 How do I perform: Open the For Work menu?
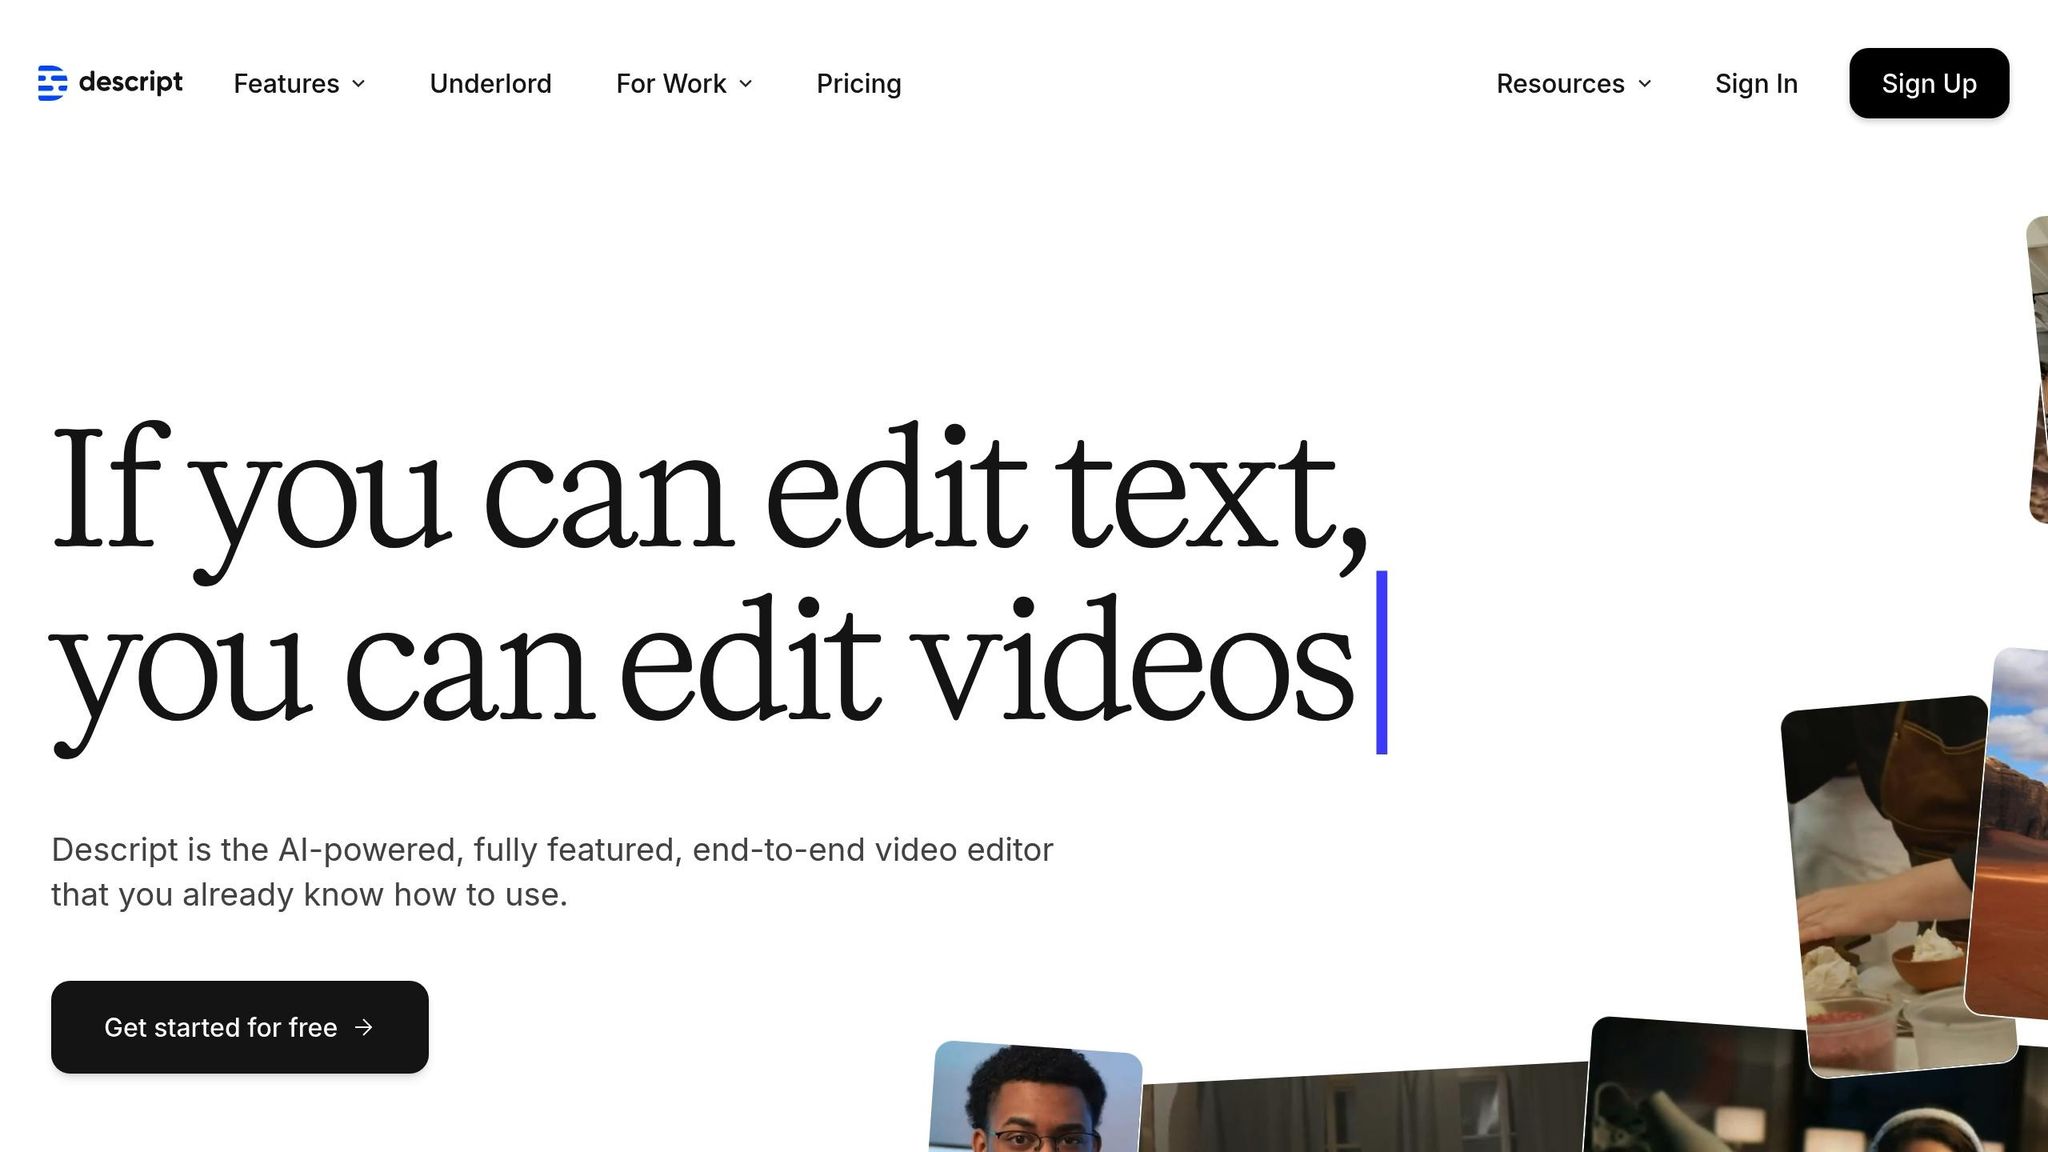[671, 84]
